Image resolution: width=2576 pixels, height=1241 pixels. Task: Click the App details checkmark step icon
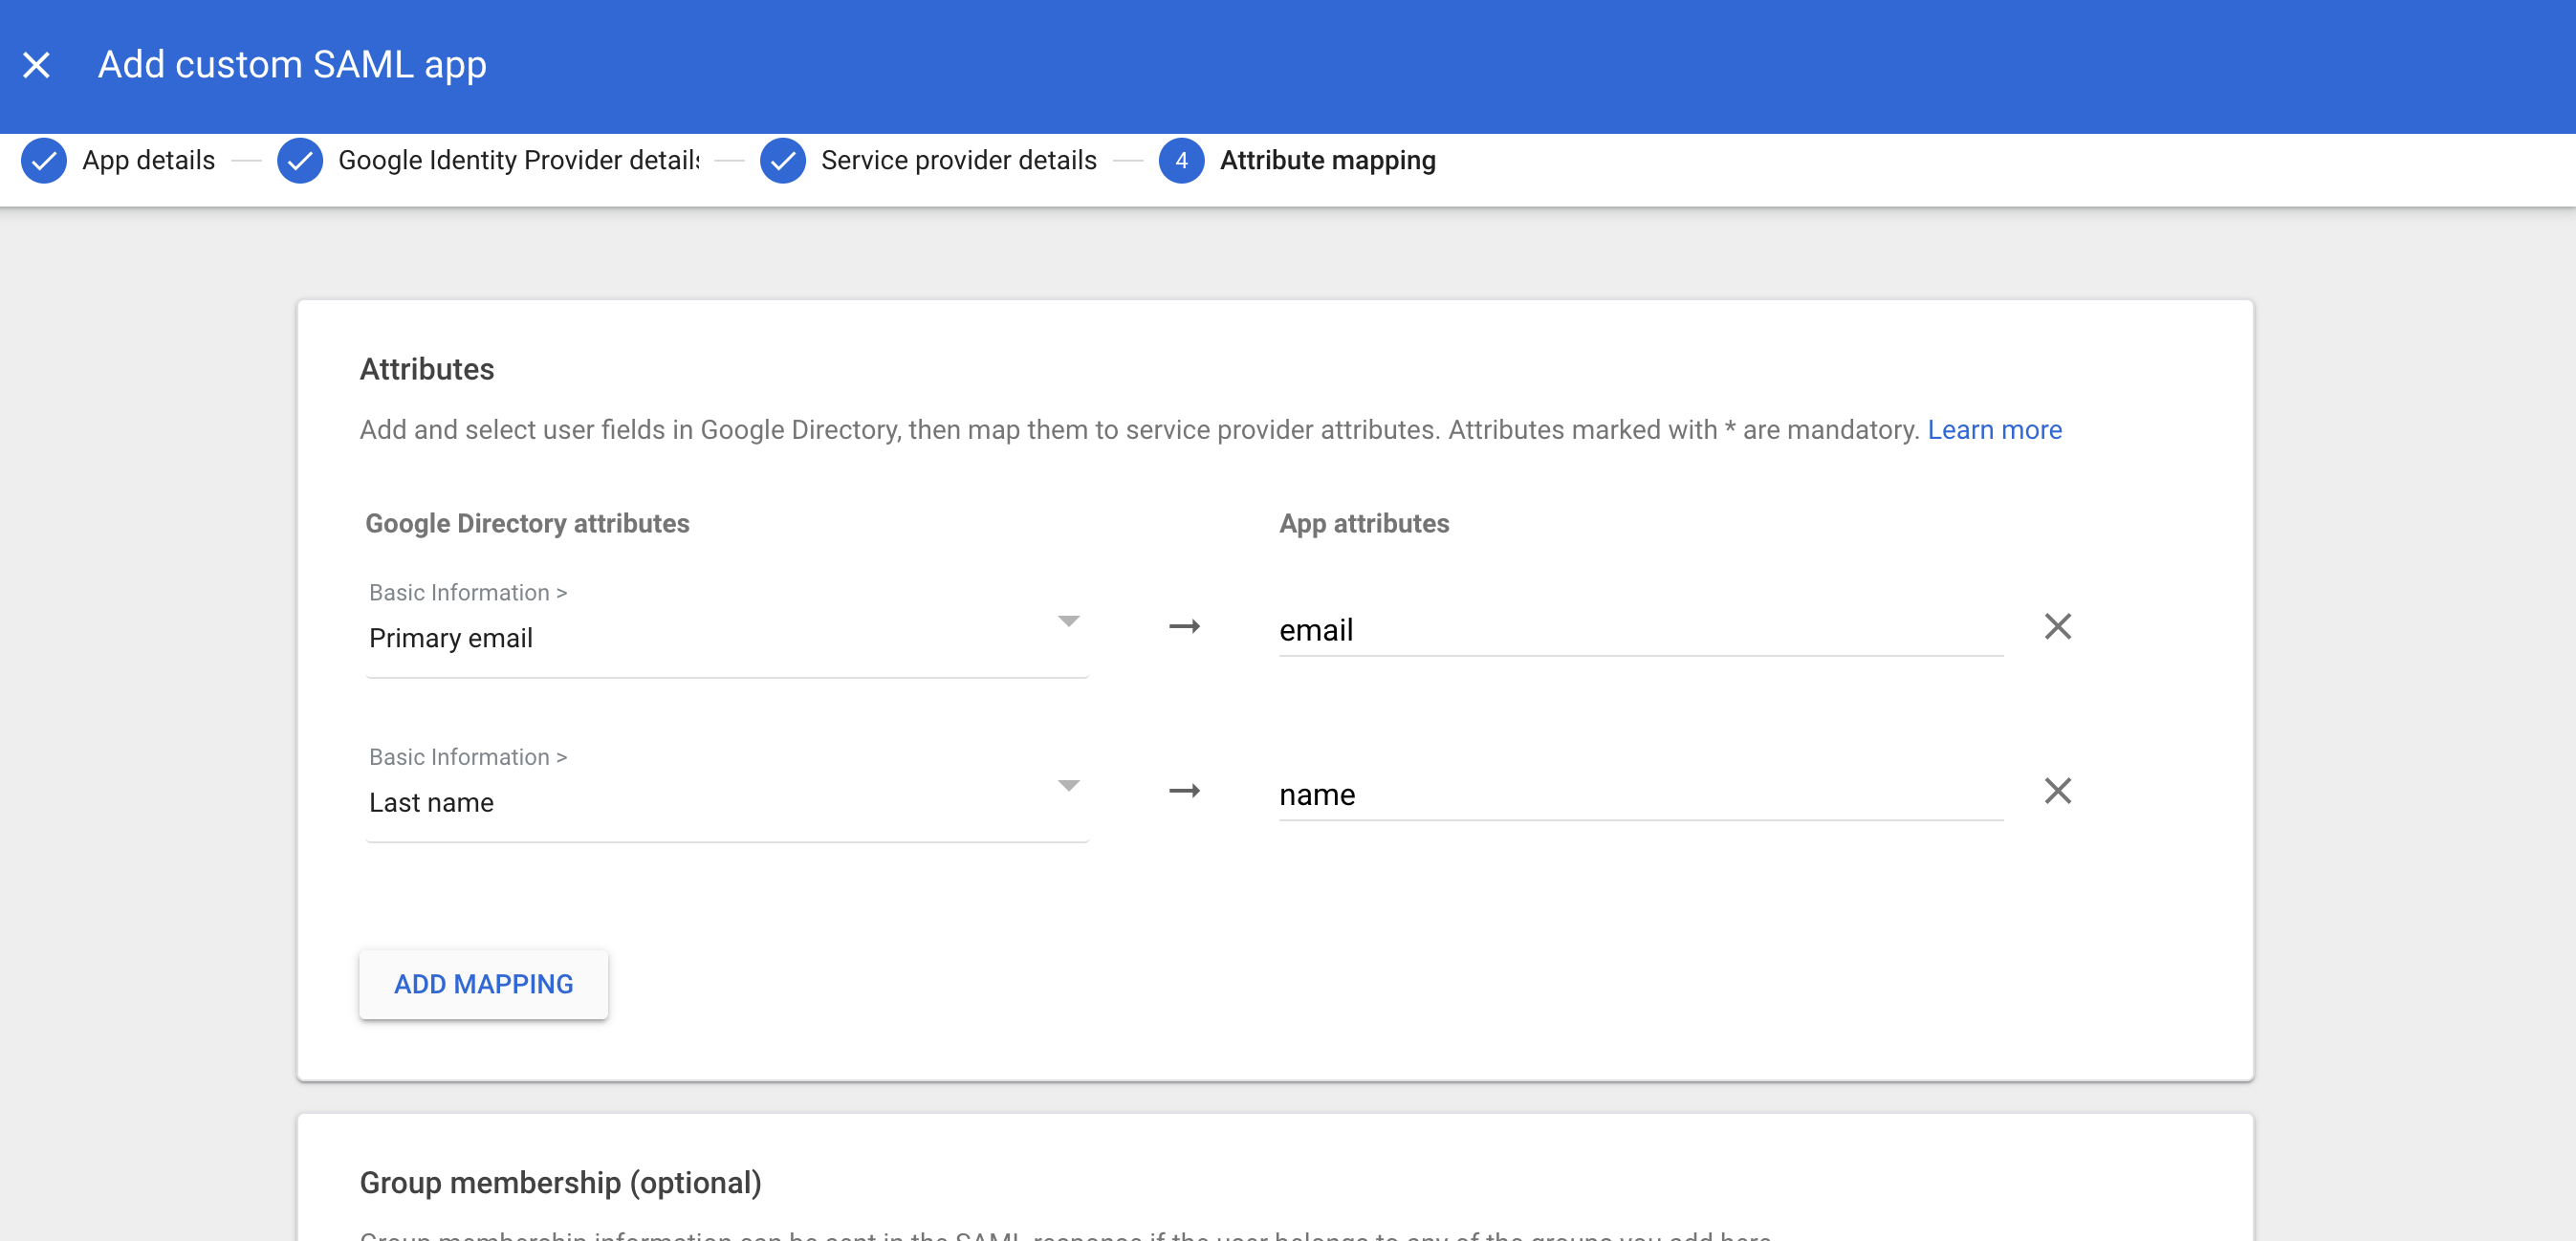[44, 160]
